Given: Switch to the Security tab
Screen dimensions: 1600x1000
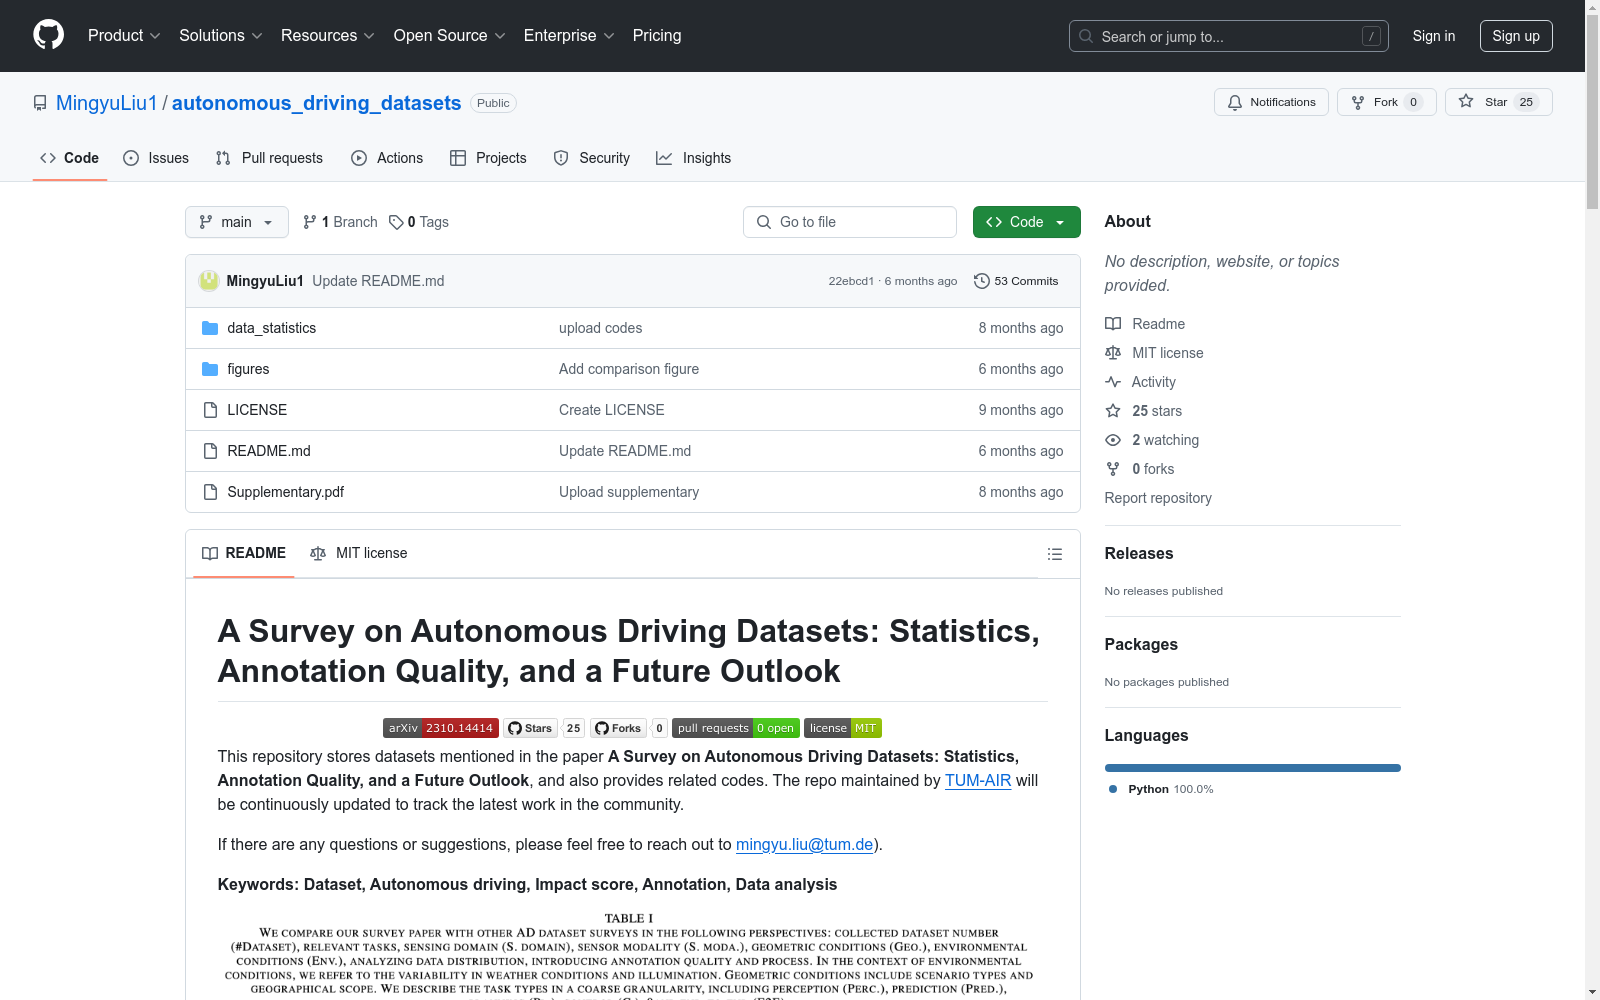Looking at the screenshot, I should click(592, 158).
